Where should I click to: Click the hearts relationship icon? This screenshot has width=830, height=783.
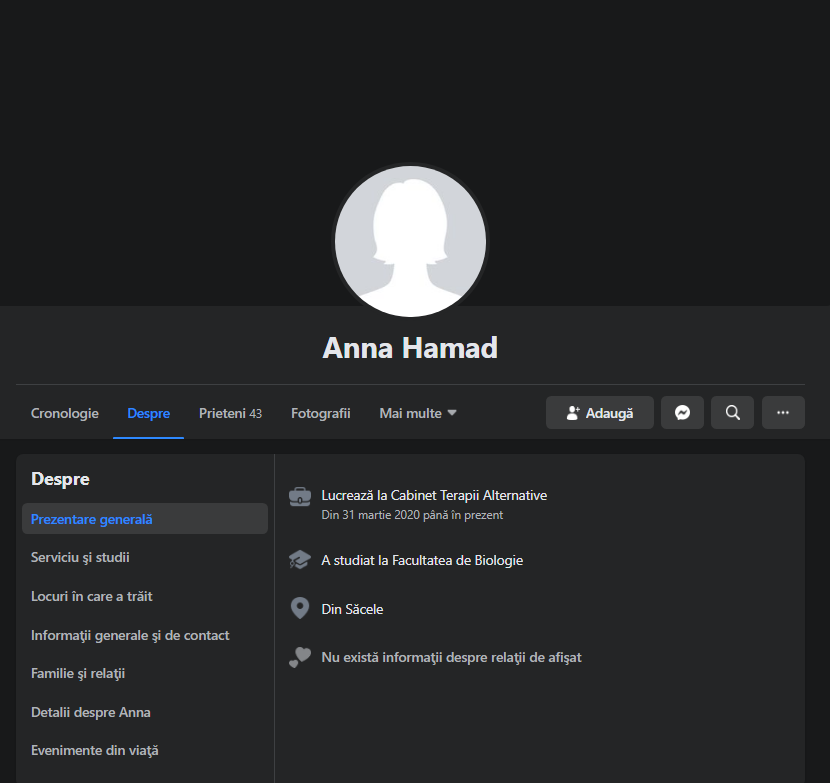(300, 657)
